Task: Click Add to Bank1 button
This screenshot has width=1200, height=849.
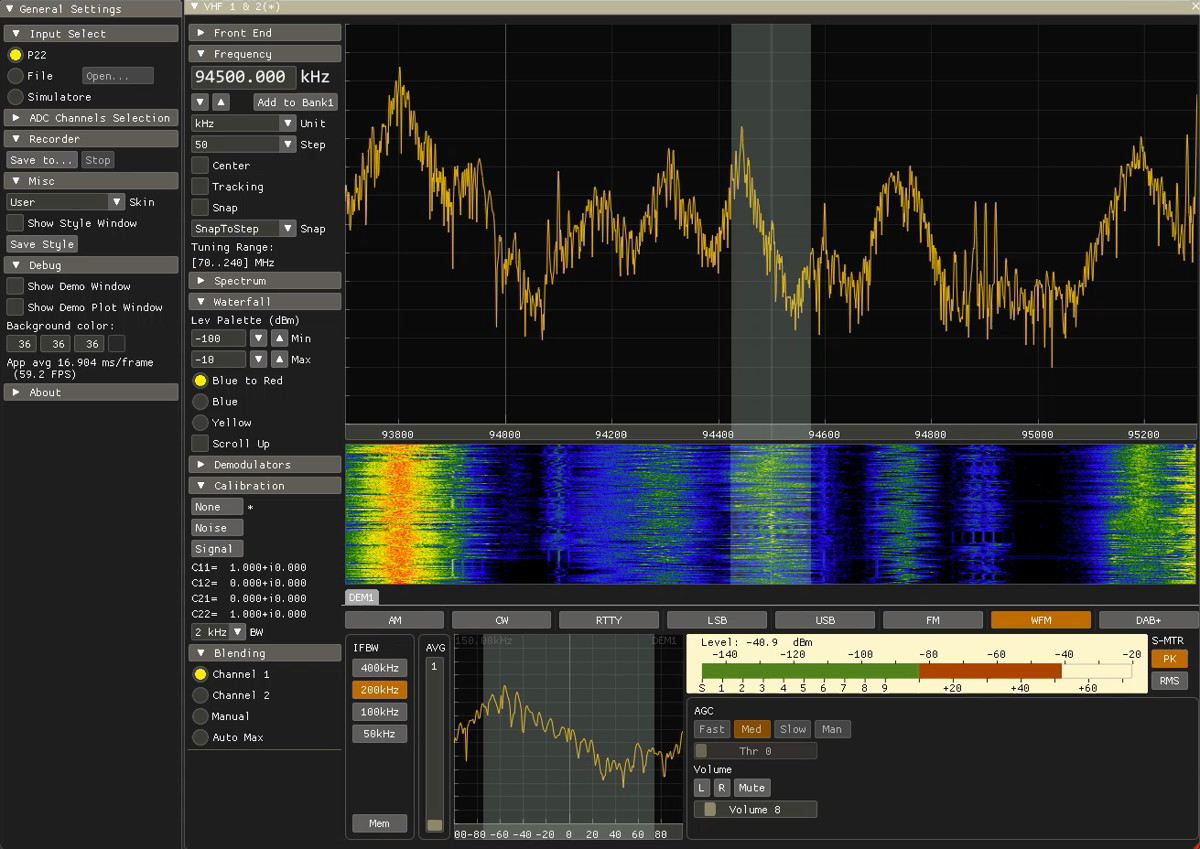Action: (296, 102)
